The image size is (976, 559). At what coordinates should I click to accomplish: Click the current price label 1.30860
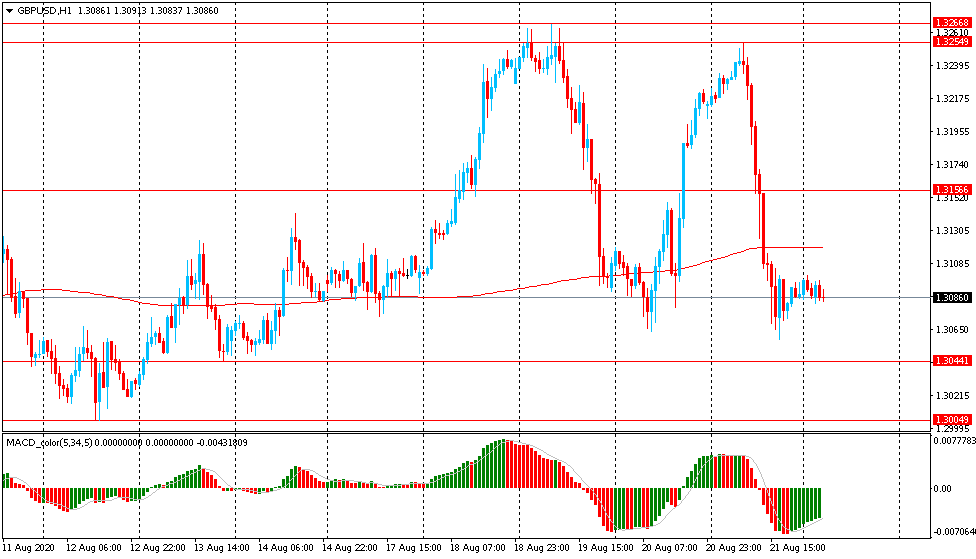(952, 298)
